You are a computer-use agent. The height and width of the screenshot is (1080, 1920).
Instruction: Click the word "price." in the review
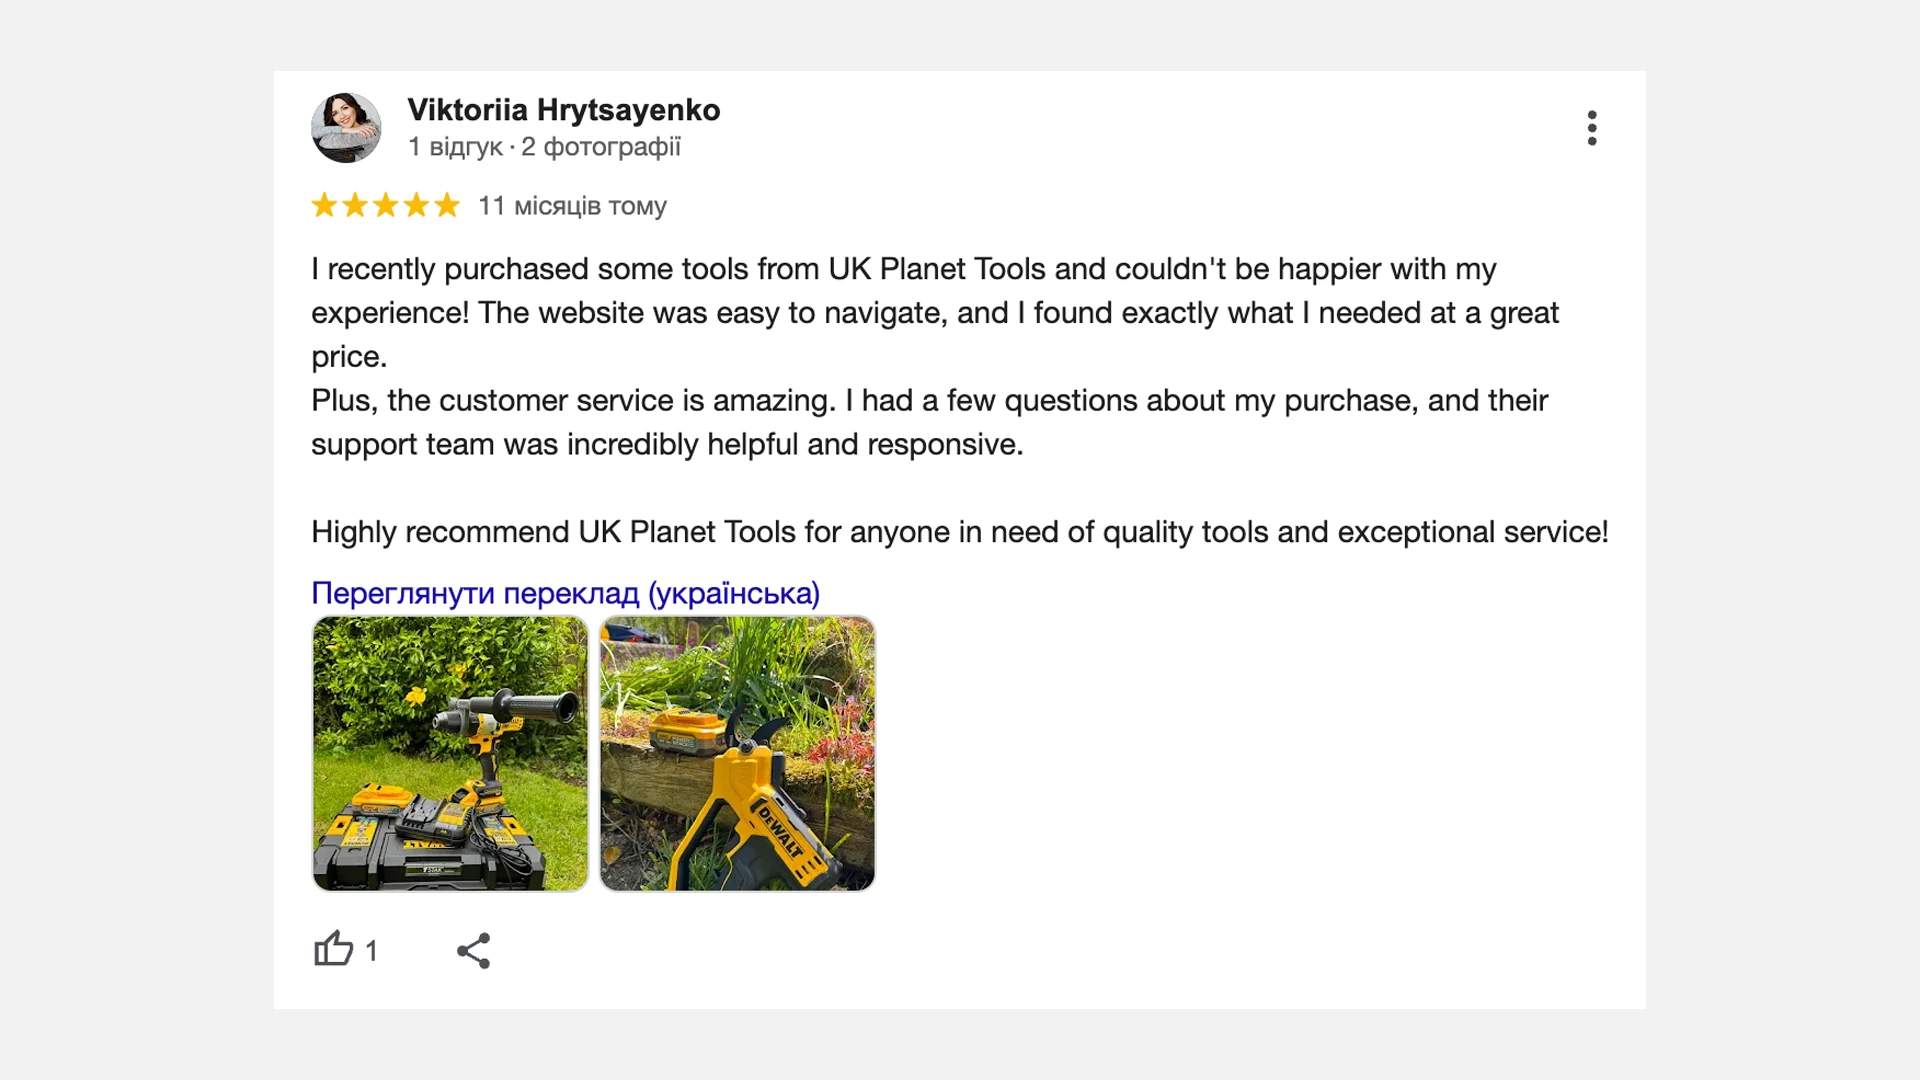349,357
